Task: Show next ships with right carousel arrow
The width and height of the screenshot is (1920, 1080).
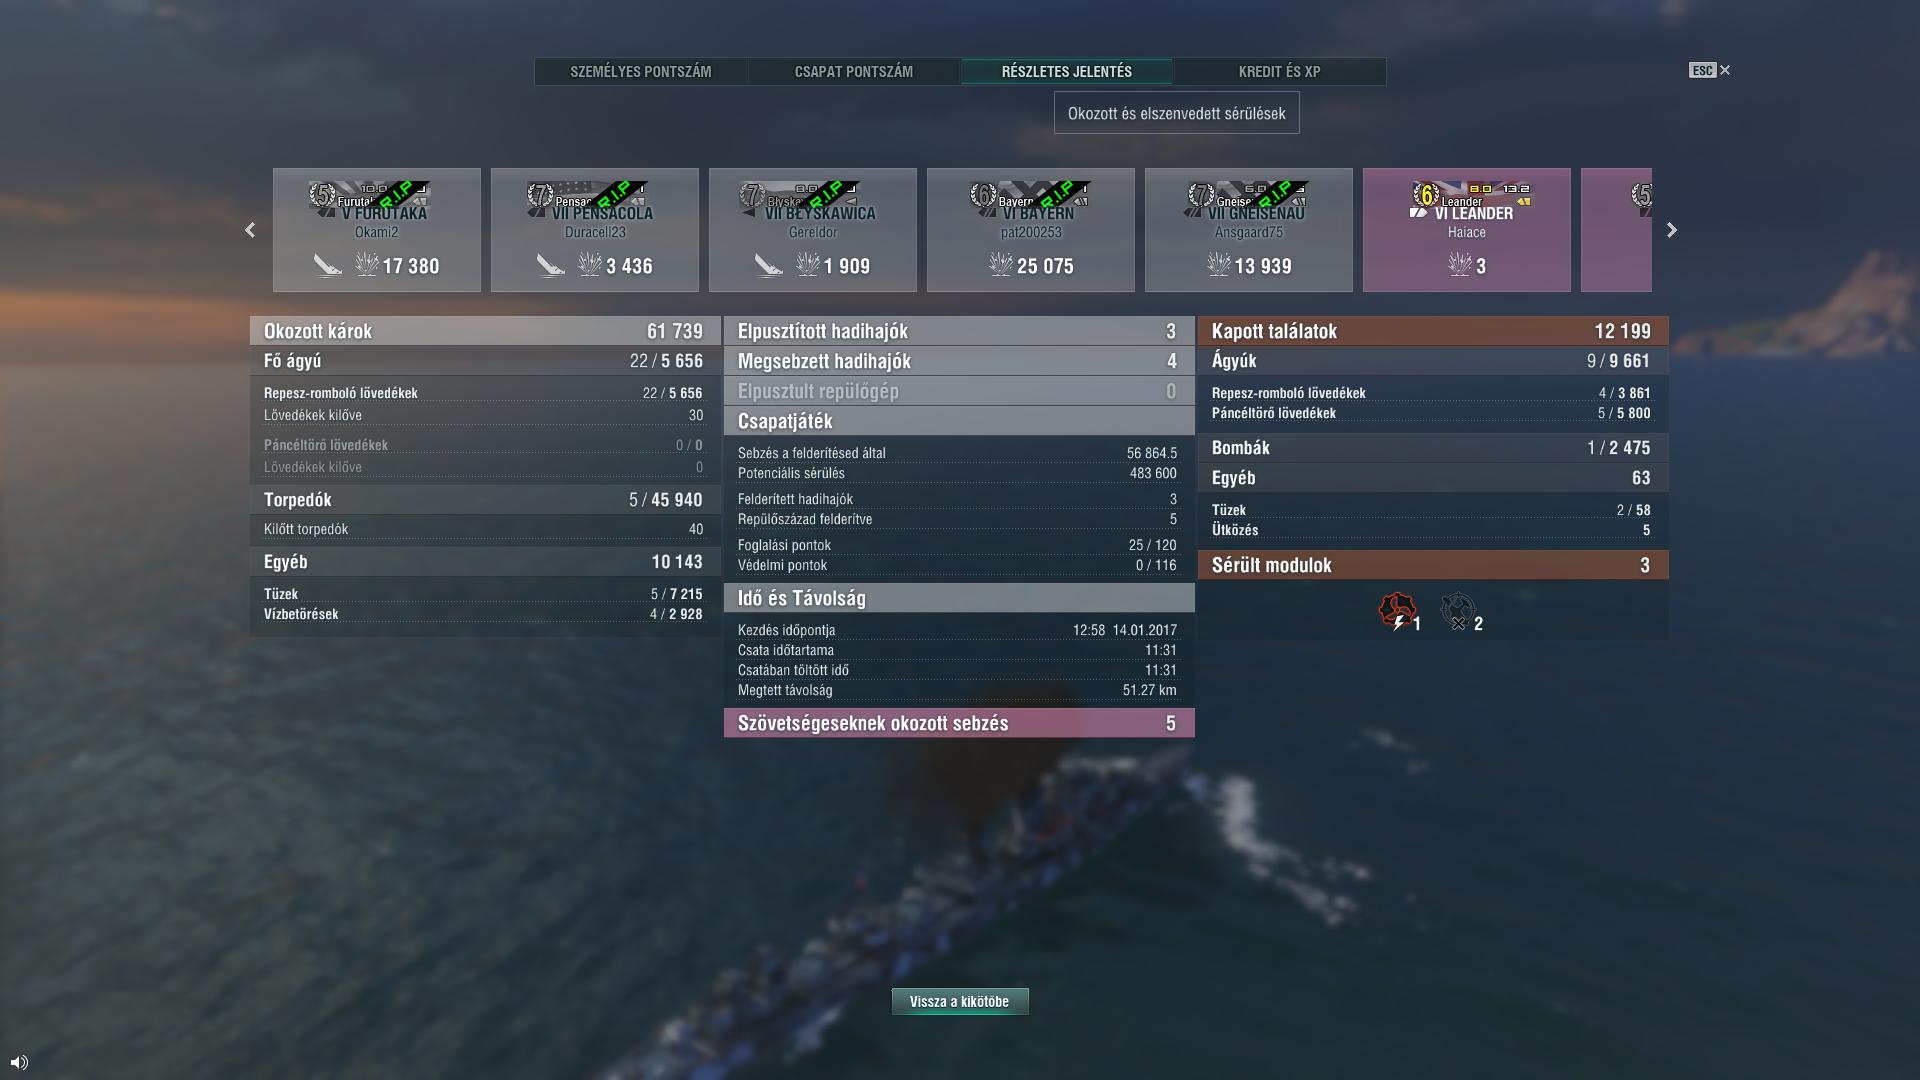Action: pyautogui.click(x=1671, y=230)
